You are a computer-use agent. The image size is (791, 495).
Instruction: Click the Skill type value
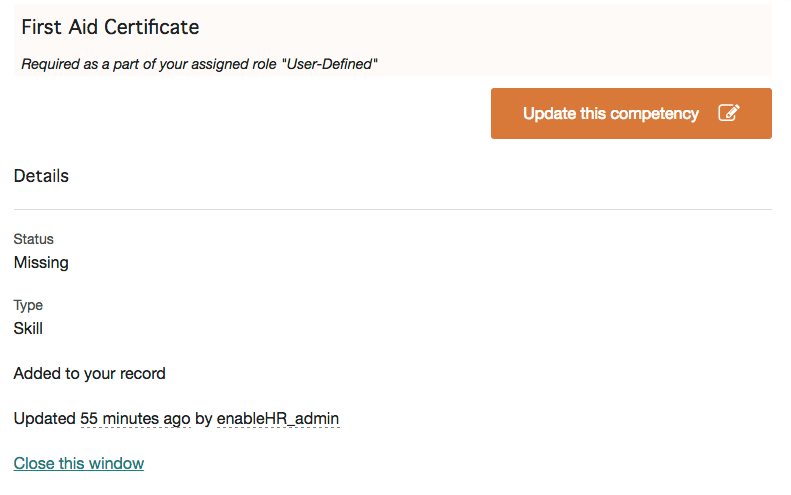28,328
